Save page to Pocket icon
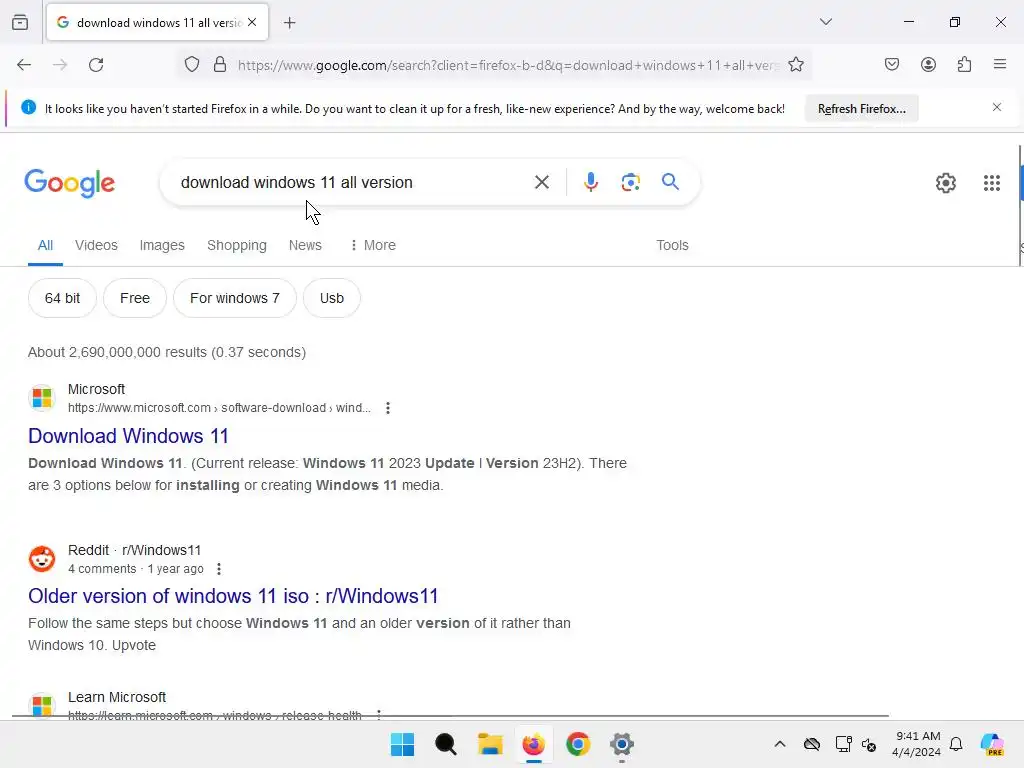This screenshot has width=1024, height=768. pos(891,64)
